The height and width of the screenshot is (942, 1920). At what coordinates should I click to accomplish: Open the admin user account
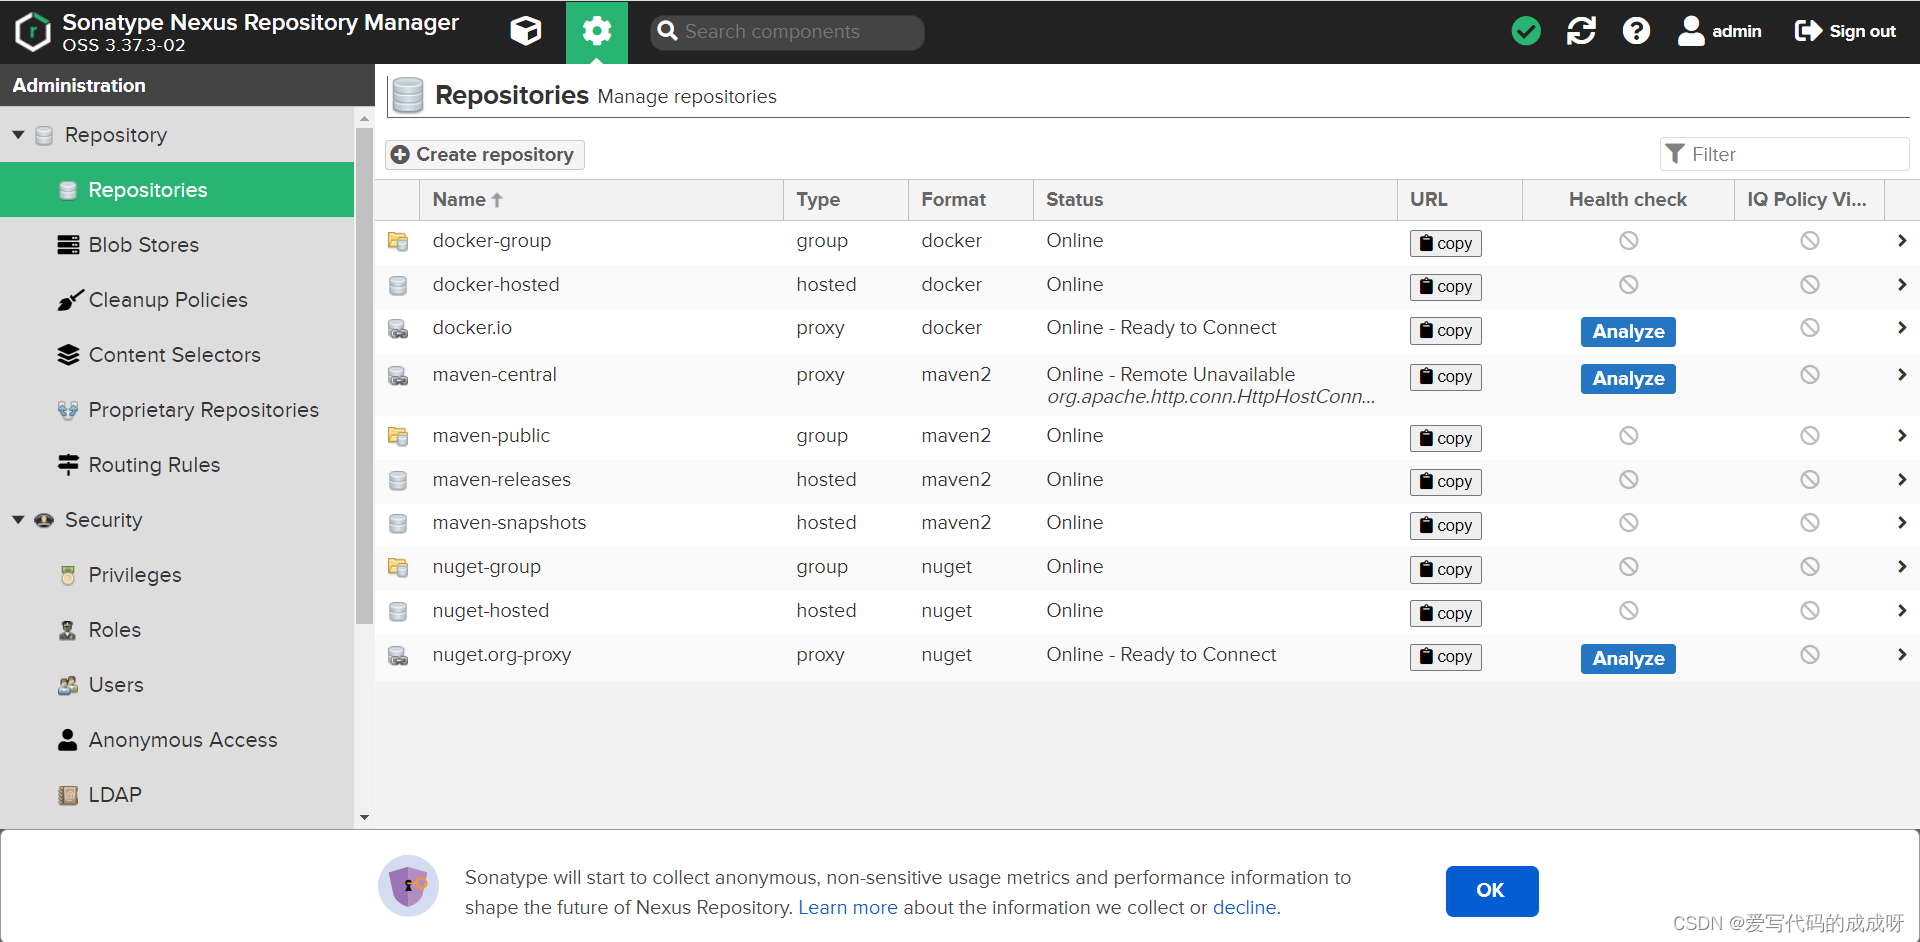tap(1720, 31)
